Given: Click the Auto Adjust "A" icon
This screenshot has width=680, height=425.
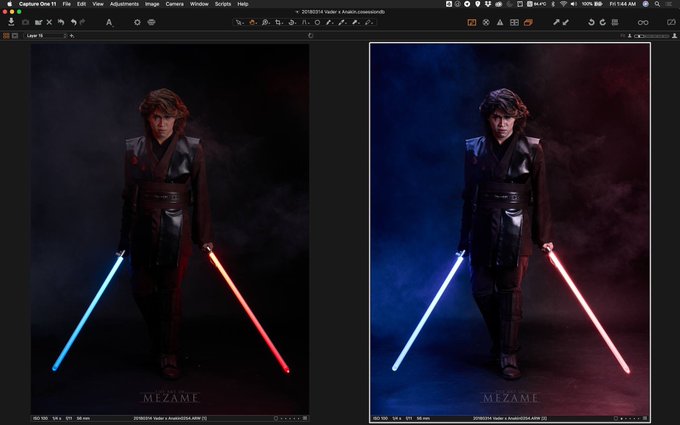Looking at the screenshot, I should tap(109, 22).
